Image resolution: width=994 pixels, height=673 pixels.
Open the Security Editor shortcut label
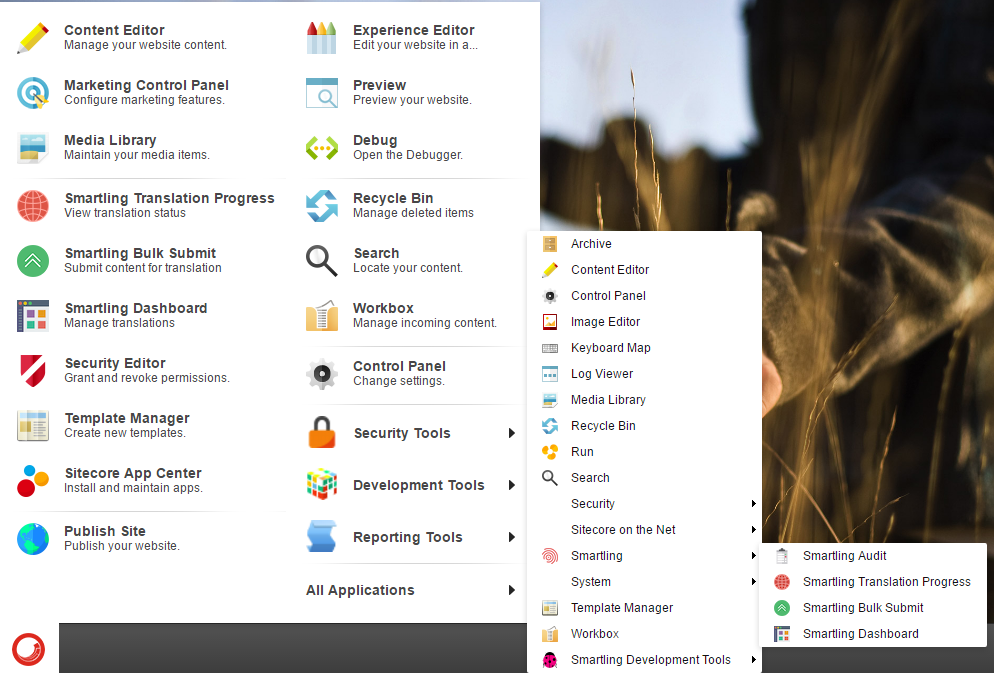pyautogui.click(x=115, y=363)
